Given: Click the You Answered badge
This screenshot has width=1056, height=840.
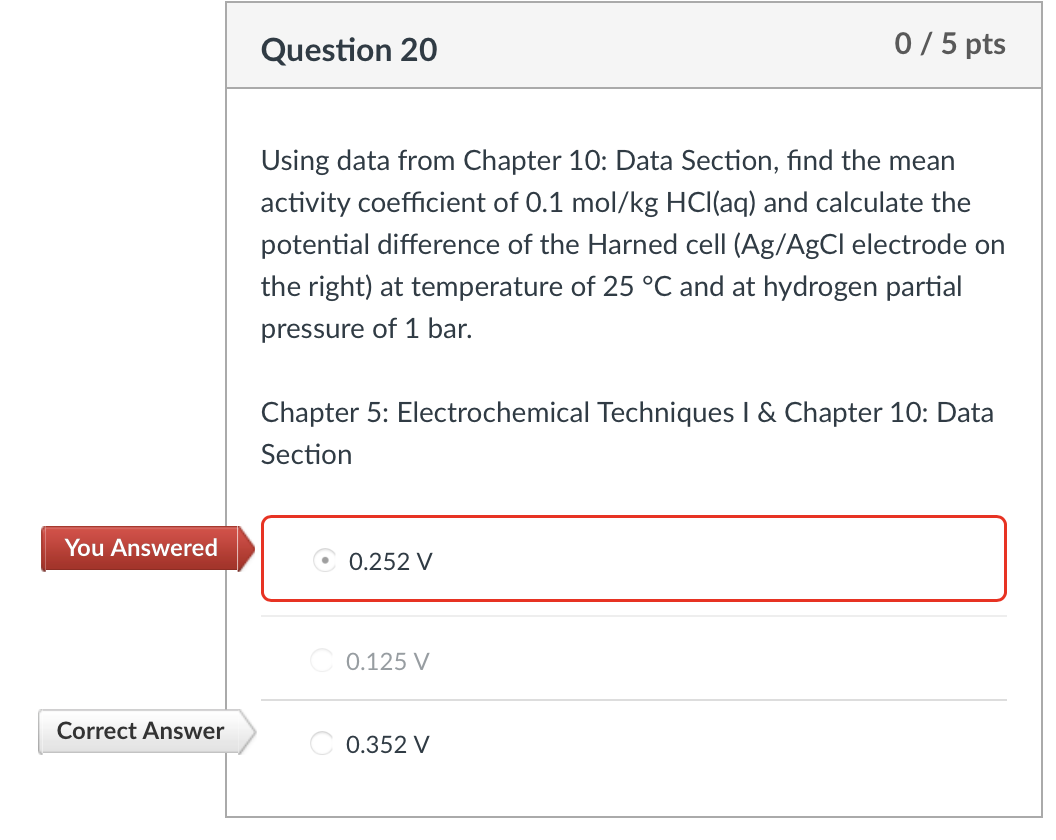Looking at the screenshot, I should [x=140, y=548].
